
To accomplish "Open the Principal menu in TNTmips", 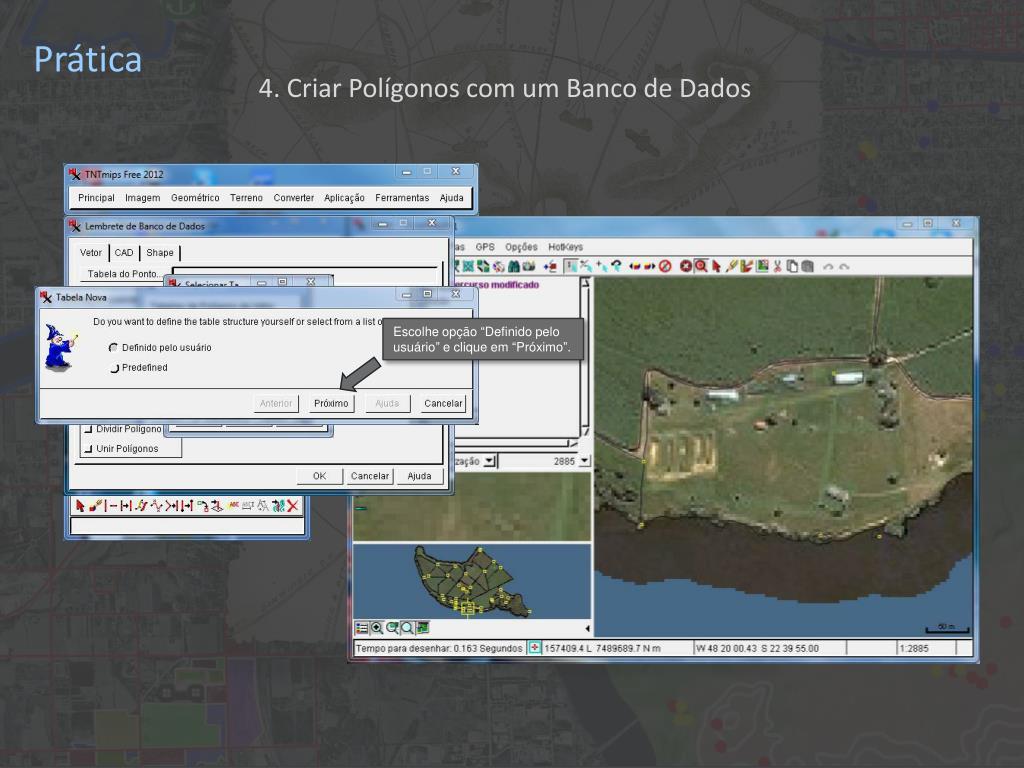I will (x=96, y=198).
